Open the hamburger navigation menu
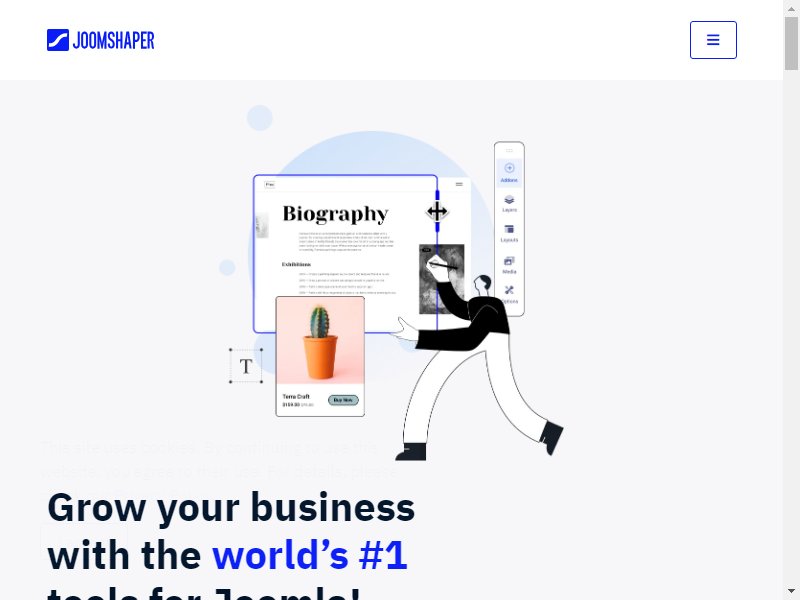 click(713, 40)
